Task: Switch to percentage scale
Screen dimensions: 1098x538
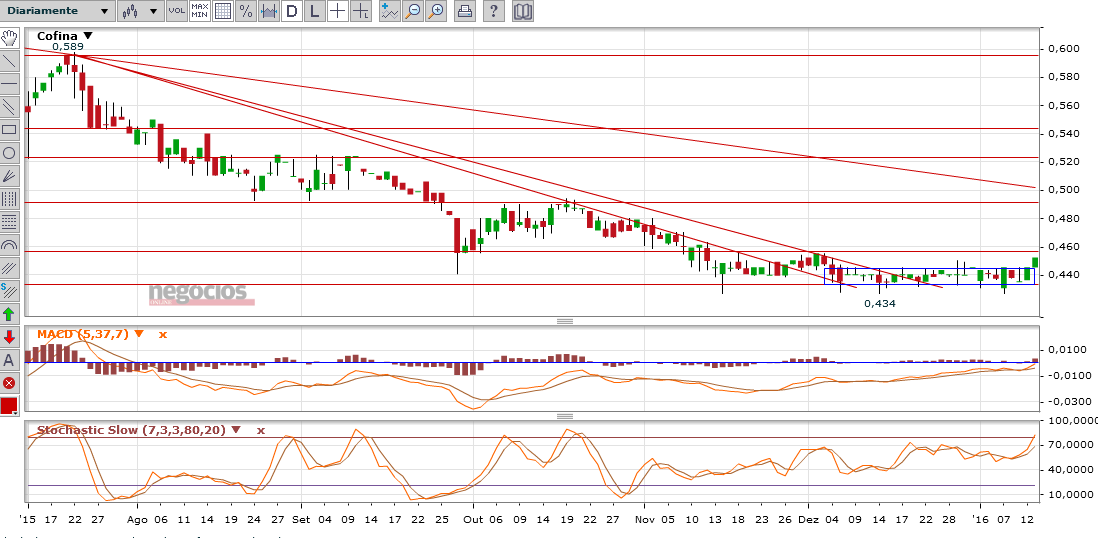Action: (245, 11)
